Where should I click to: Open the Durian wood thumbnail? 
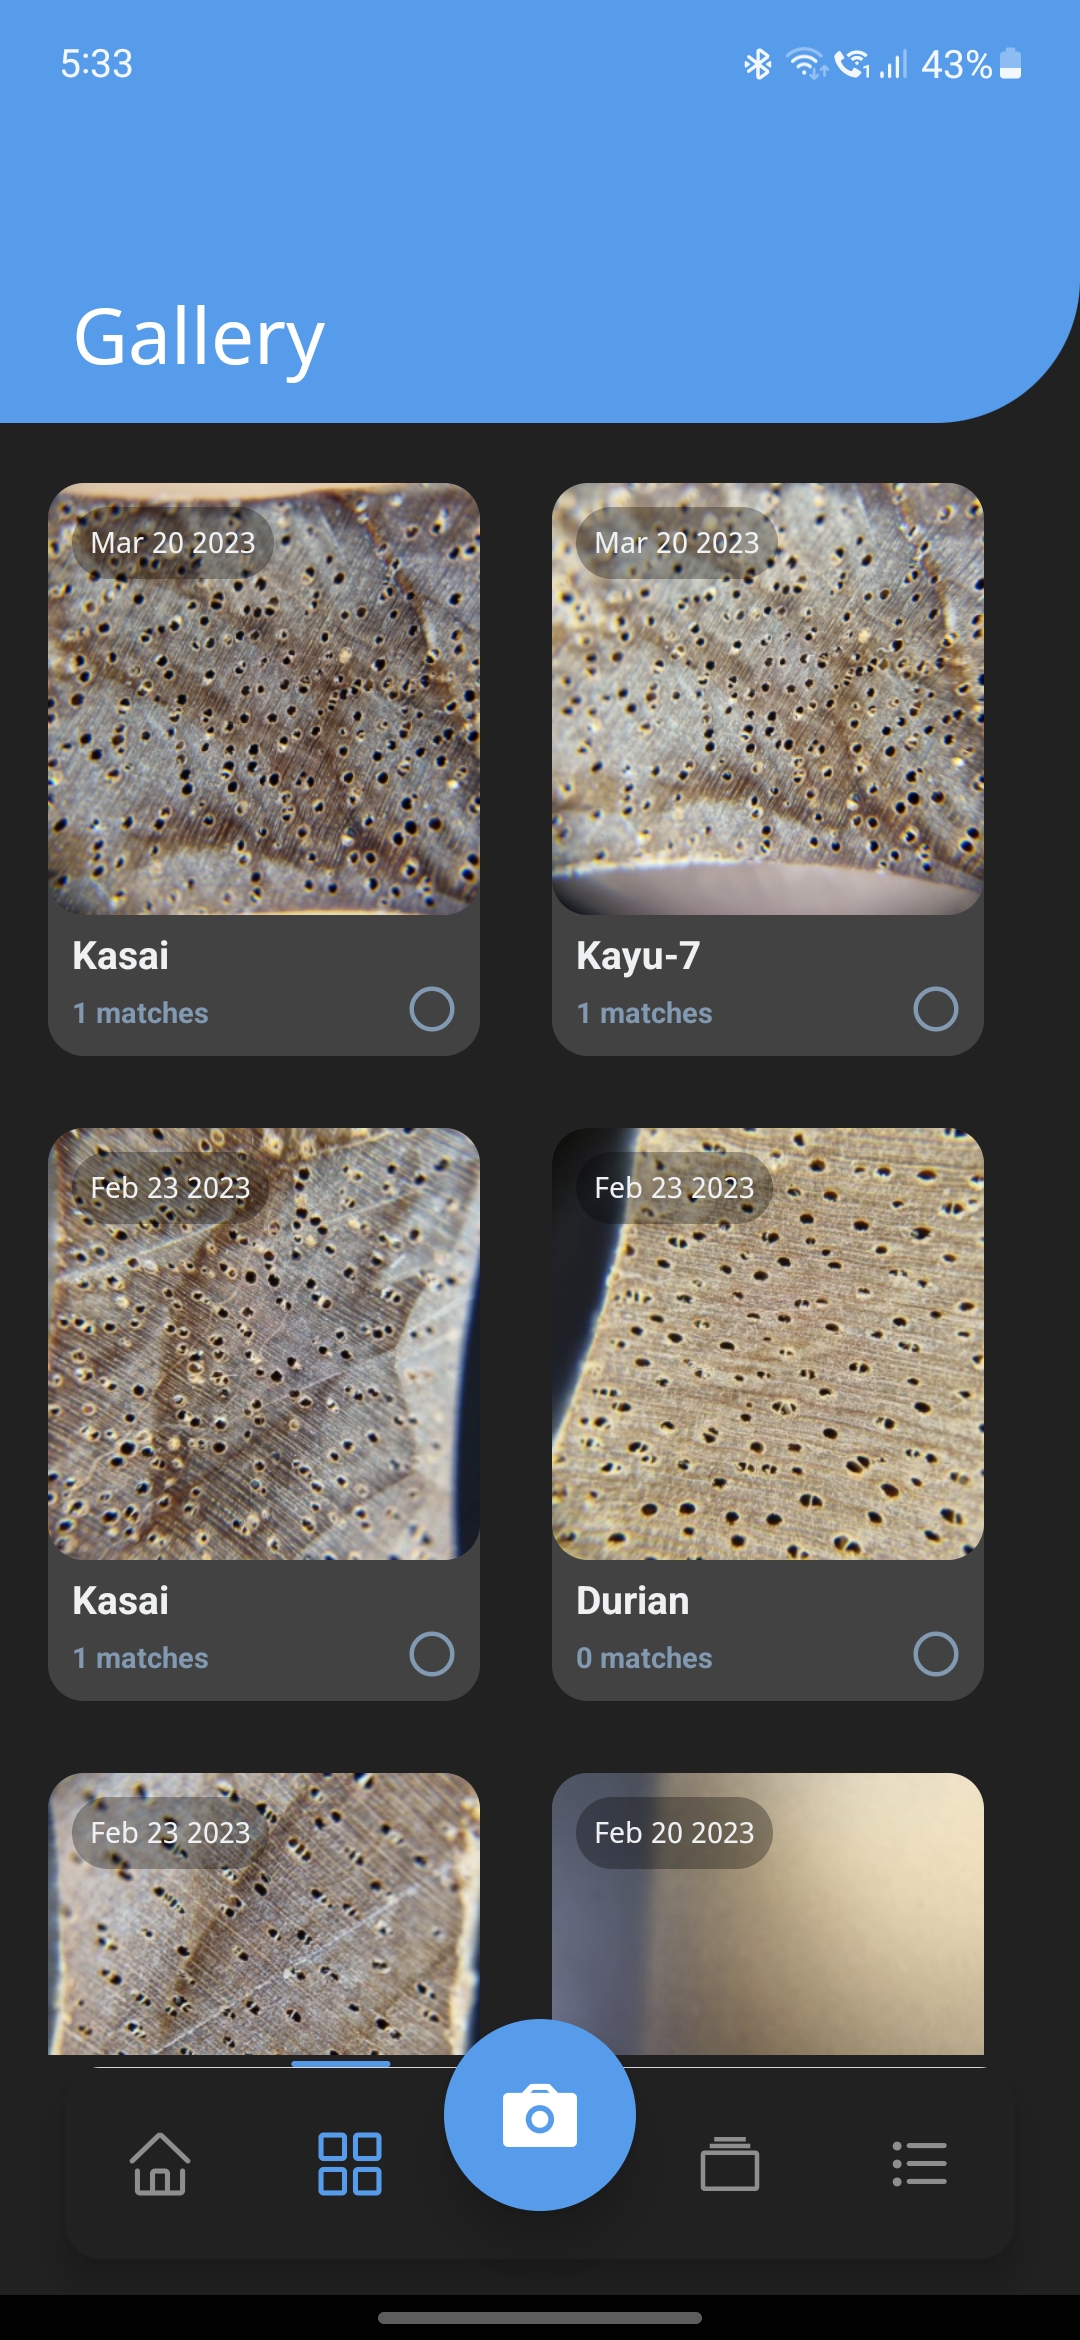coord(768,1344)
